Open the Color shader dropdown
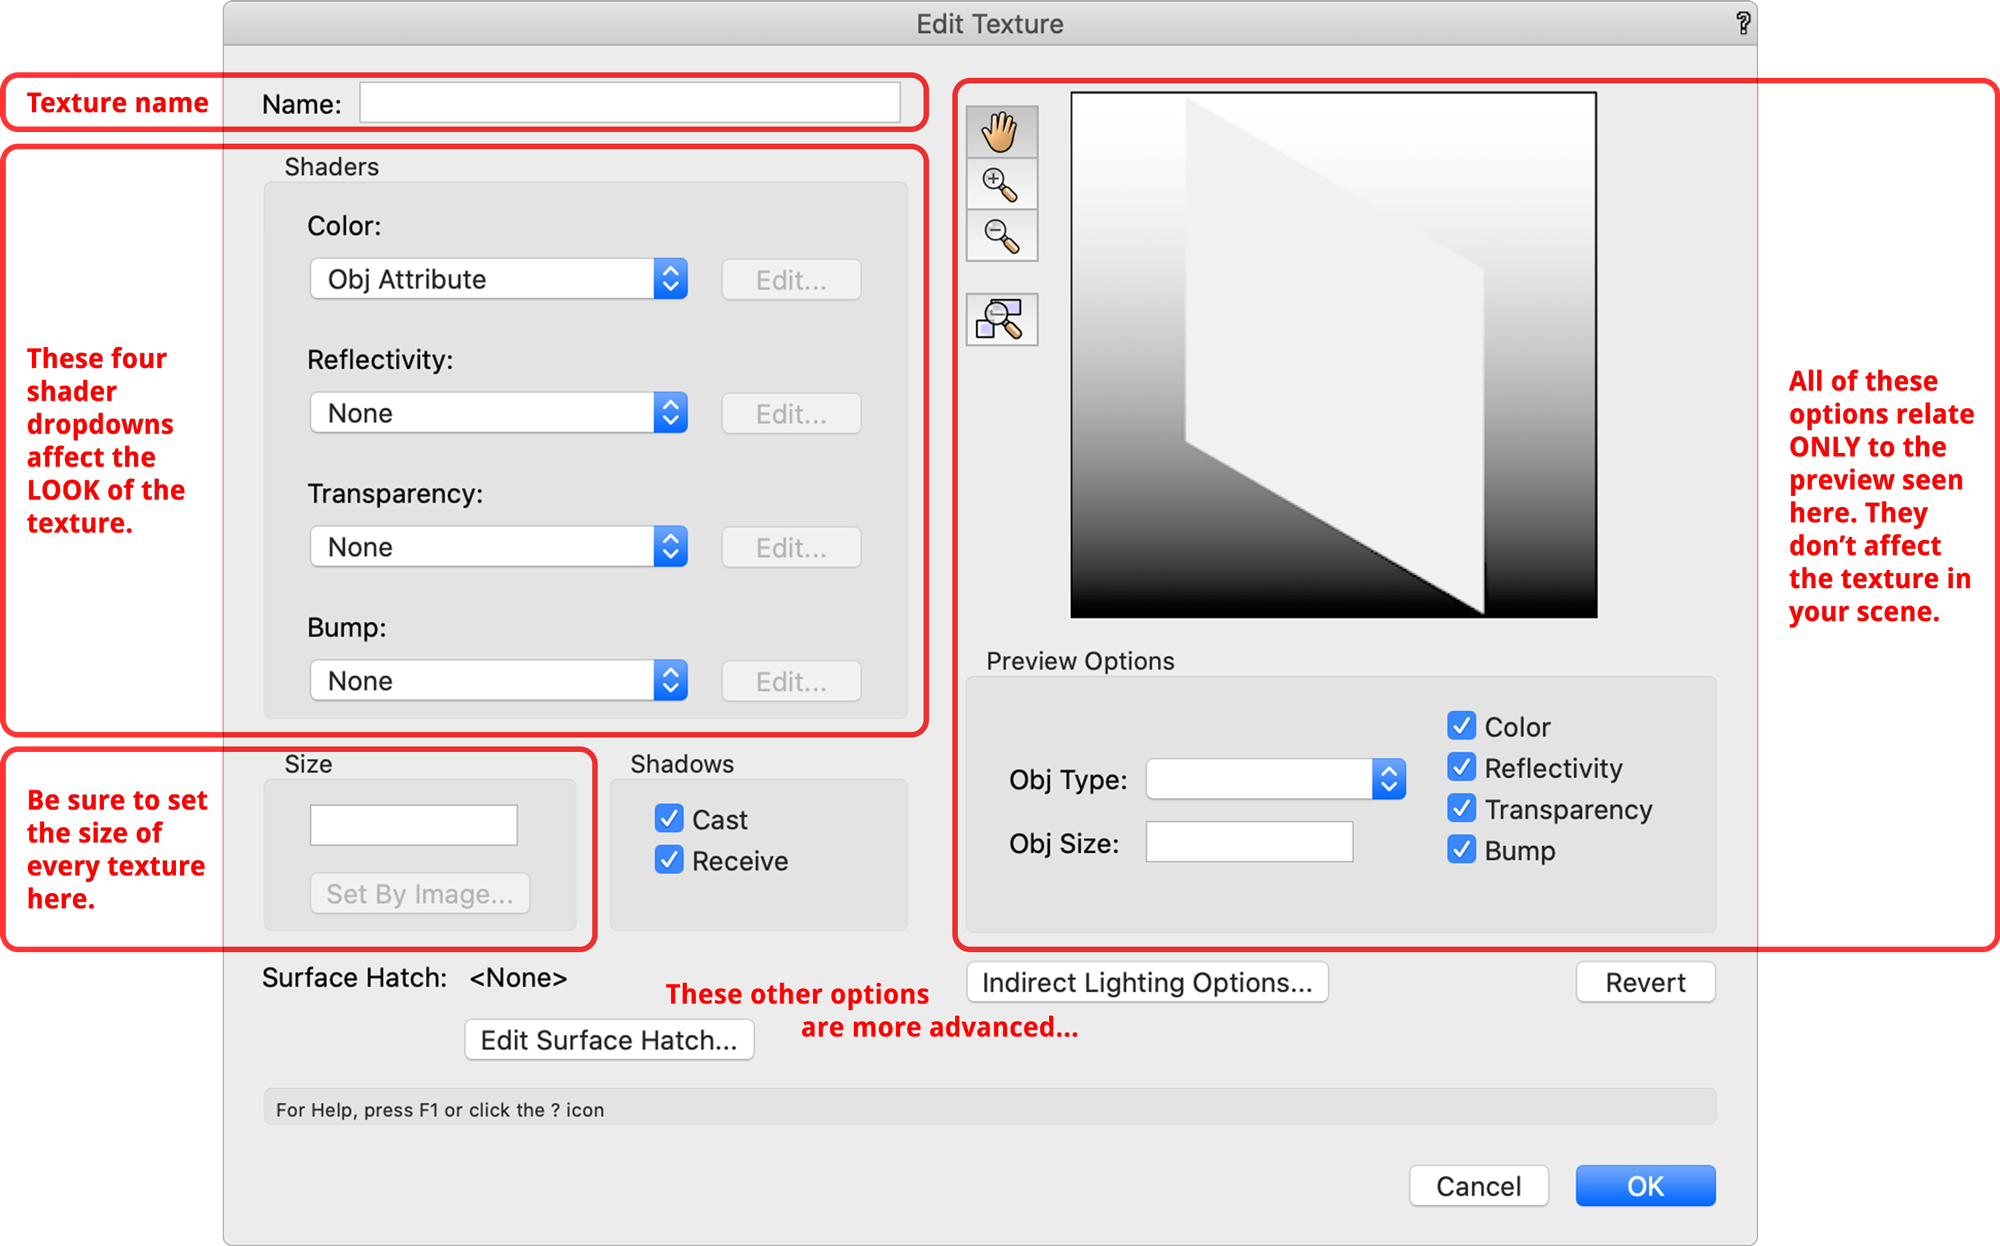The height and width of the screenshot is (1246, 2000). coord(498,279)
